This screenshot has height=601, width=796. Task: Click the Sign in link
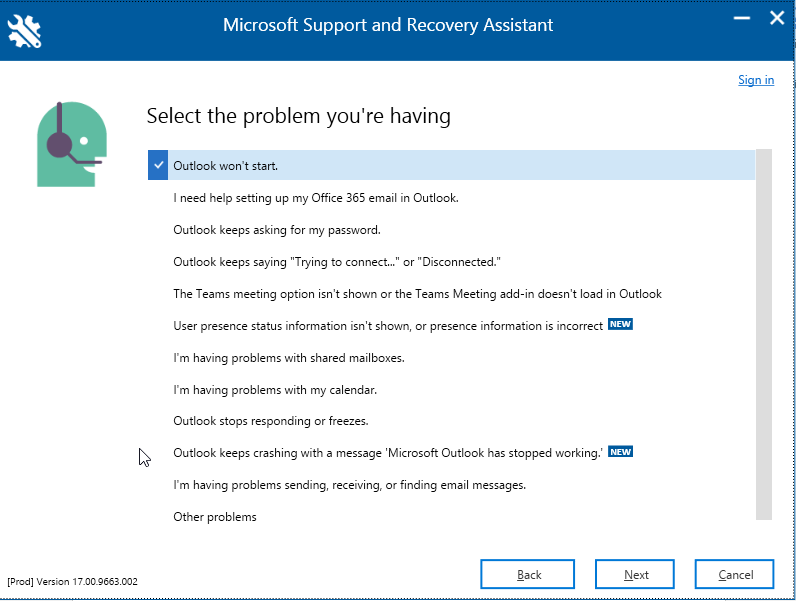756,80
